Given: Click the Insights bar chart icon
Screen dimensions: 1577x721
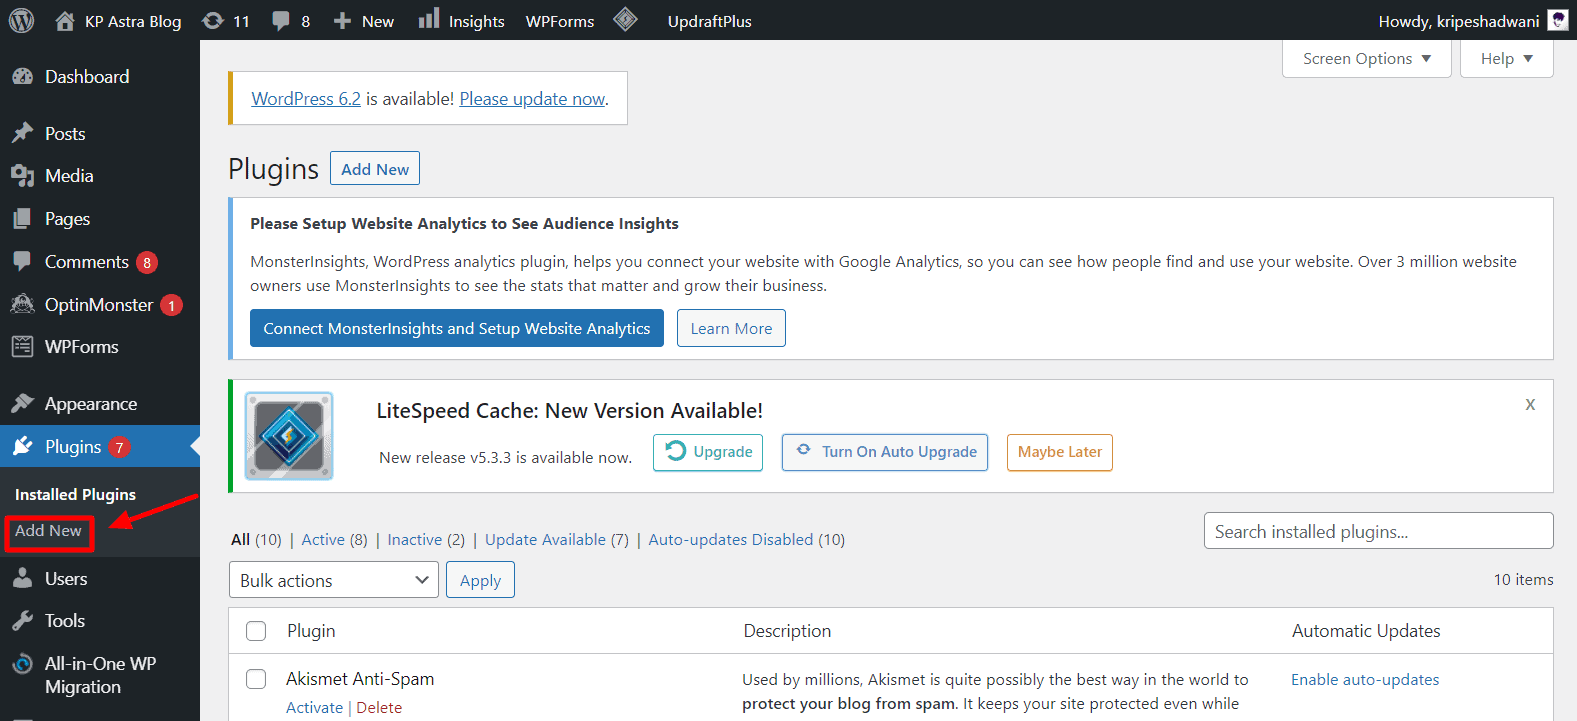Looking at the screenshot, I should [x=429, y=19].
